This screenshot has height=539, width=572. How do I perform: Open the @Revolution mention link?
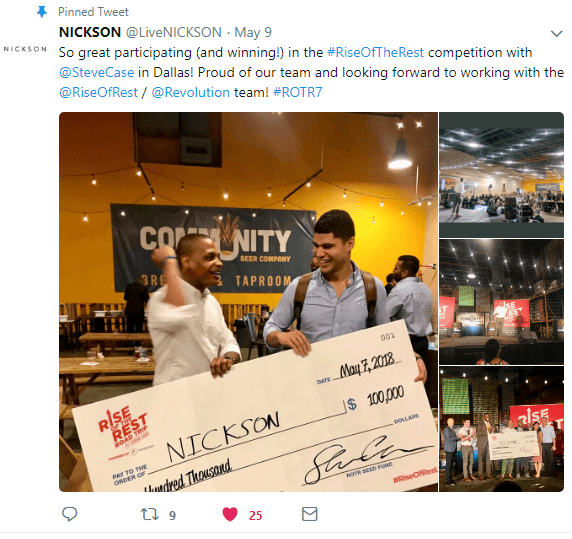point(190,93)
